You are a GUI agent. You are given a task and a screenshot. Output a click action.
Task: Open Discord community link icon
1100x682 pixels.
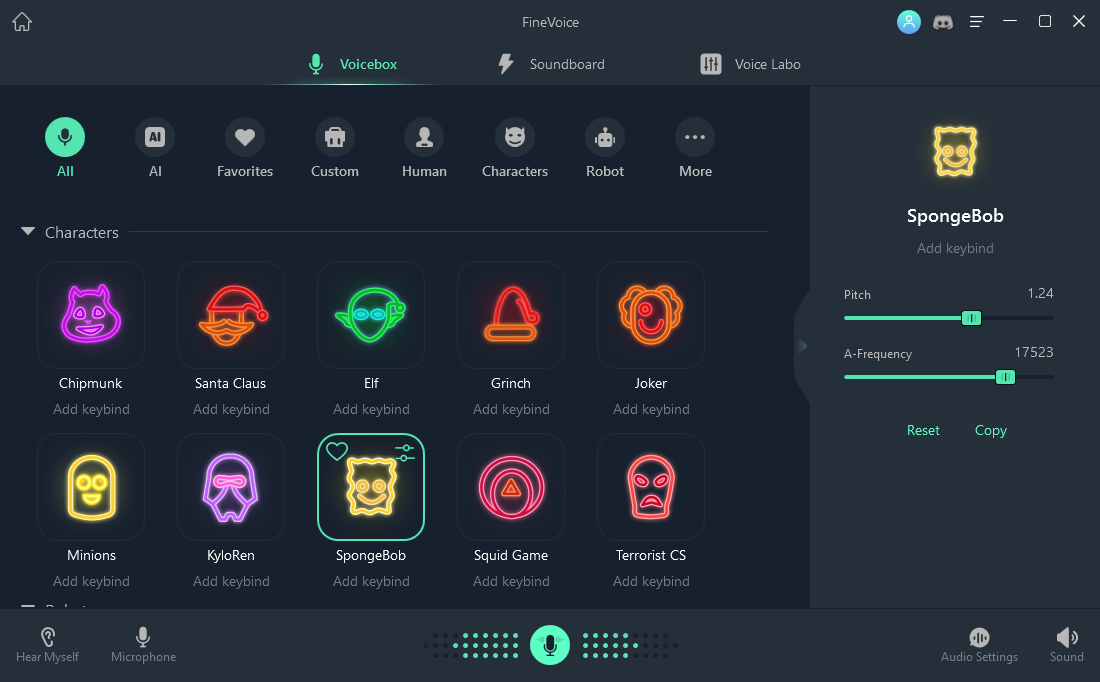tap(943, 22)
